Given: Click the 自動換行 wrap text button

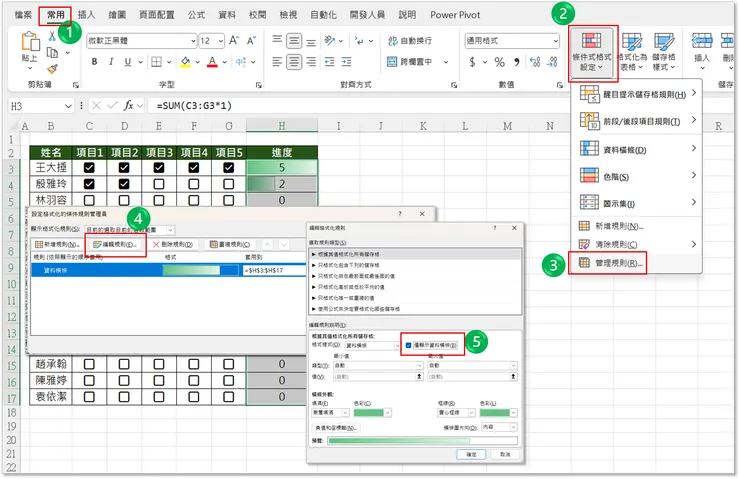Looking at the screenshot, I should click(410, 41).
